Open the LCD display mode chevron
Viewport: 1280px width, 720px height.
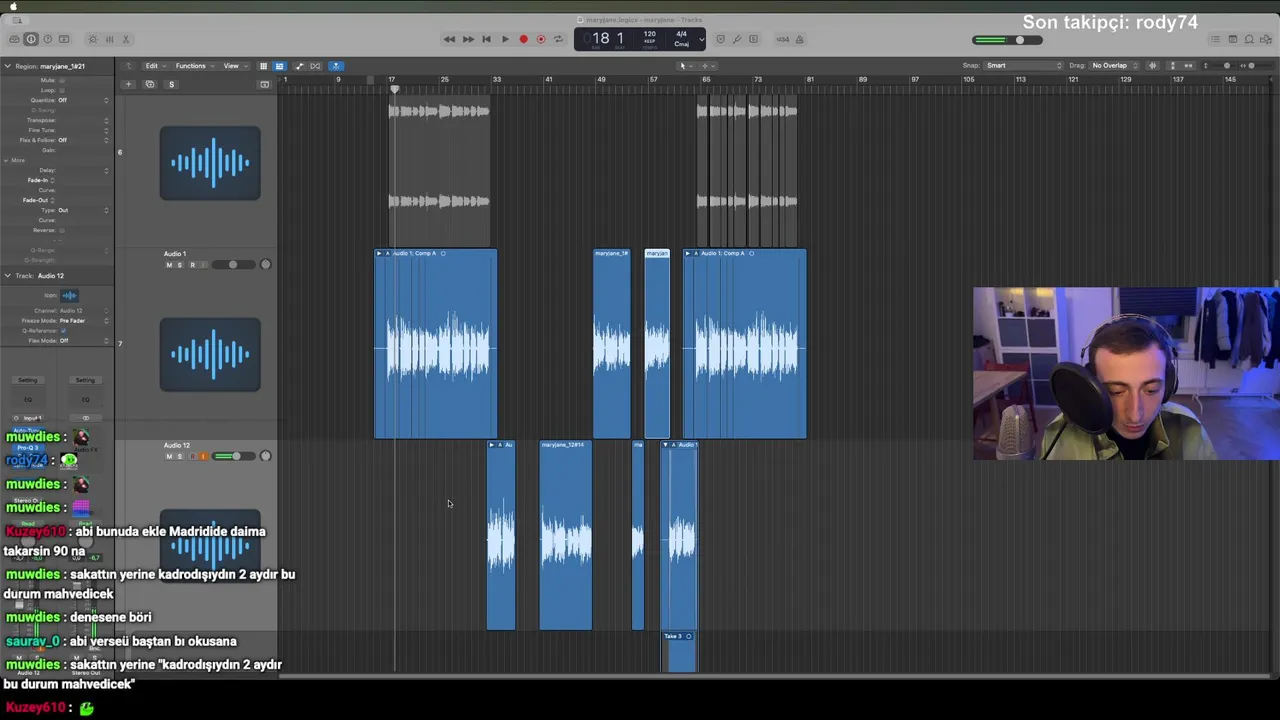pyautogui.click(x=701, y=39)
